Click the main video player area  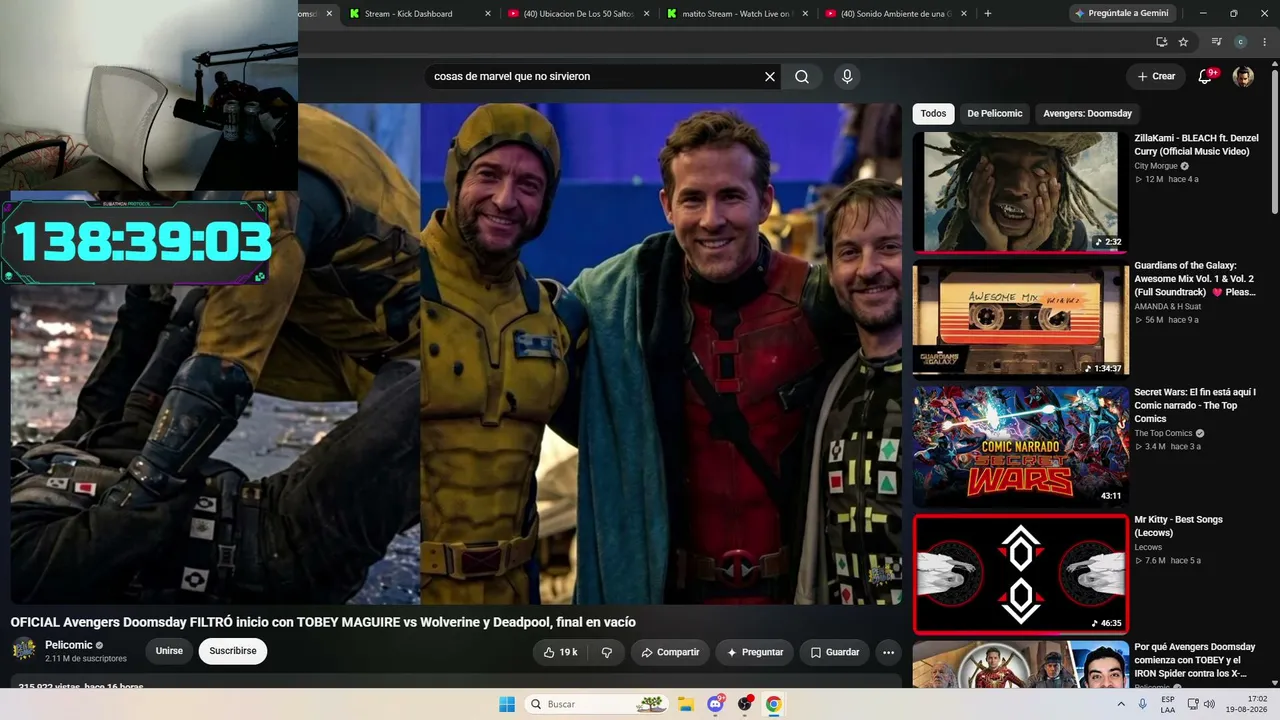pos(456,354)
